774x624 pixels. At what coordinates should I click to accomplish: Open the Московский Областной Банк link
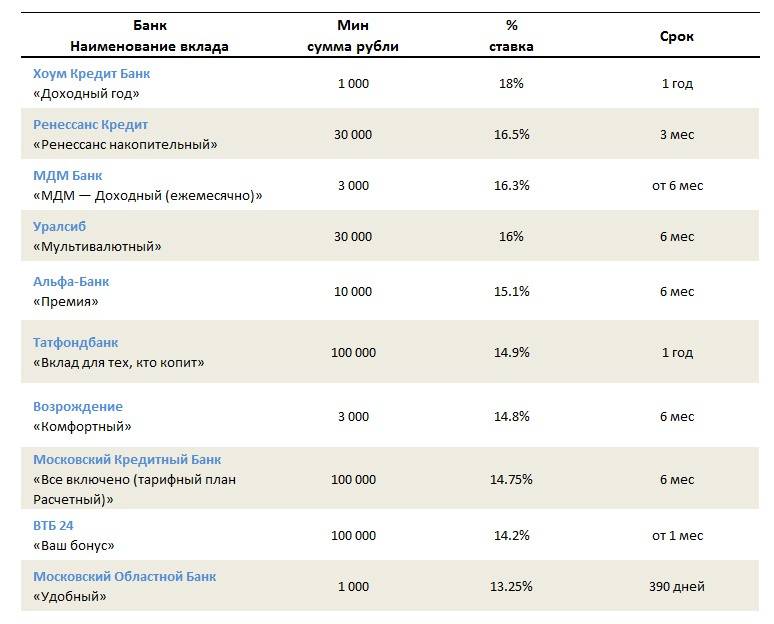tap(124, 577)
